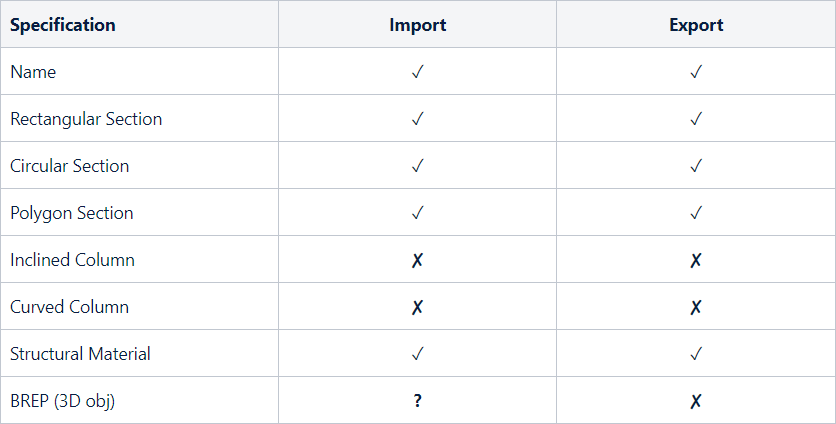Click the Specification column header
This screenshot has width=836, height=424.
pyautogui.click(x=63, y=25)
